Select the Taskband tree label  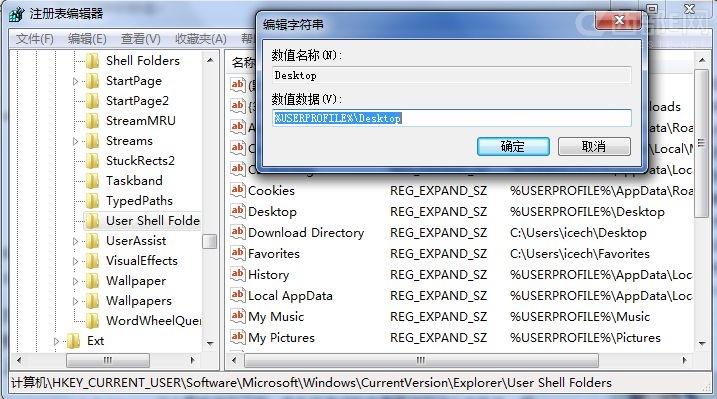[x=134, y=181]
